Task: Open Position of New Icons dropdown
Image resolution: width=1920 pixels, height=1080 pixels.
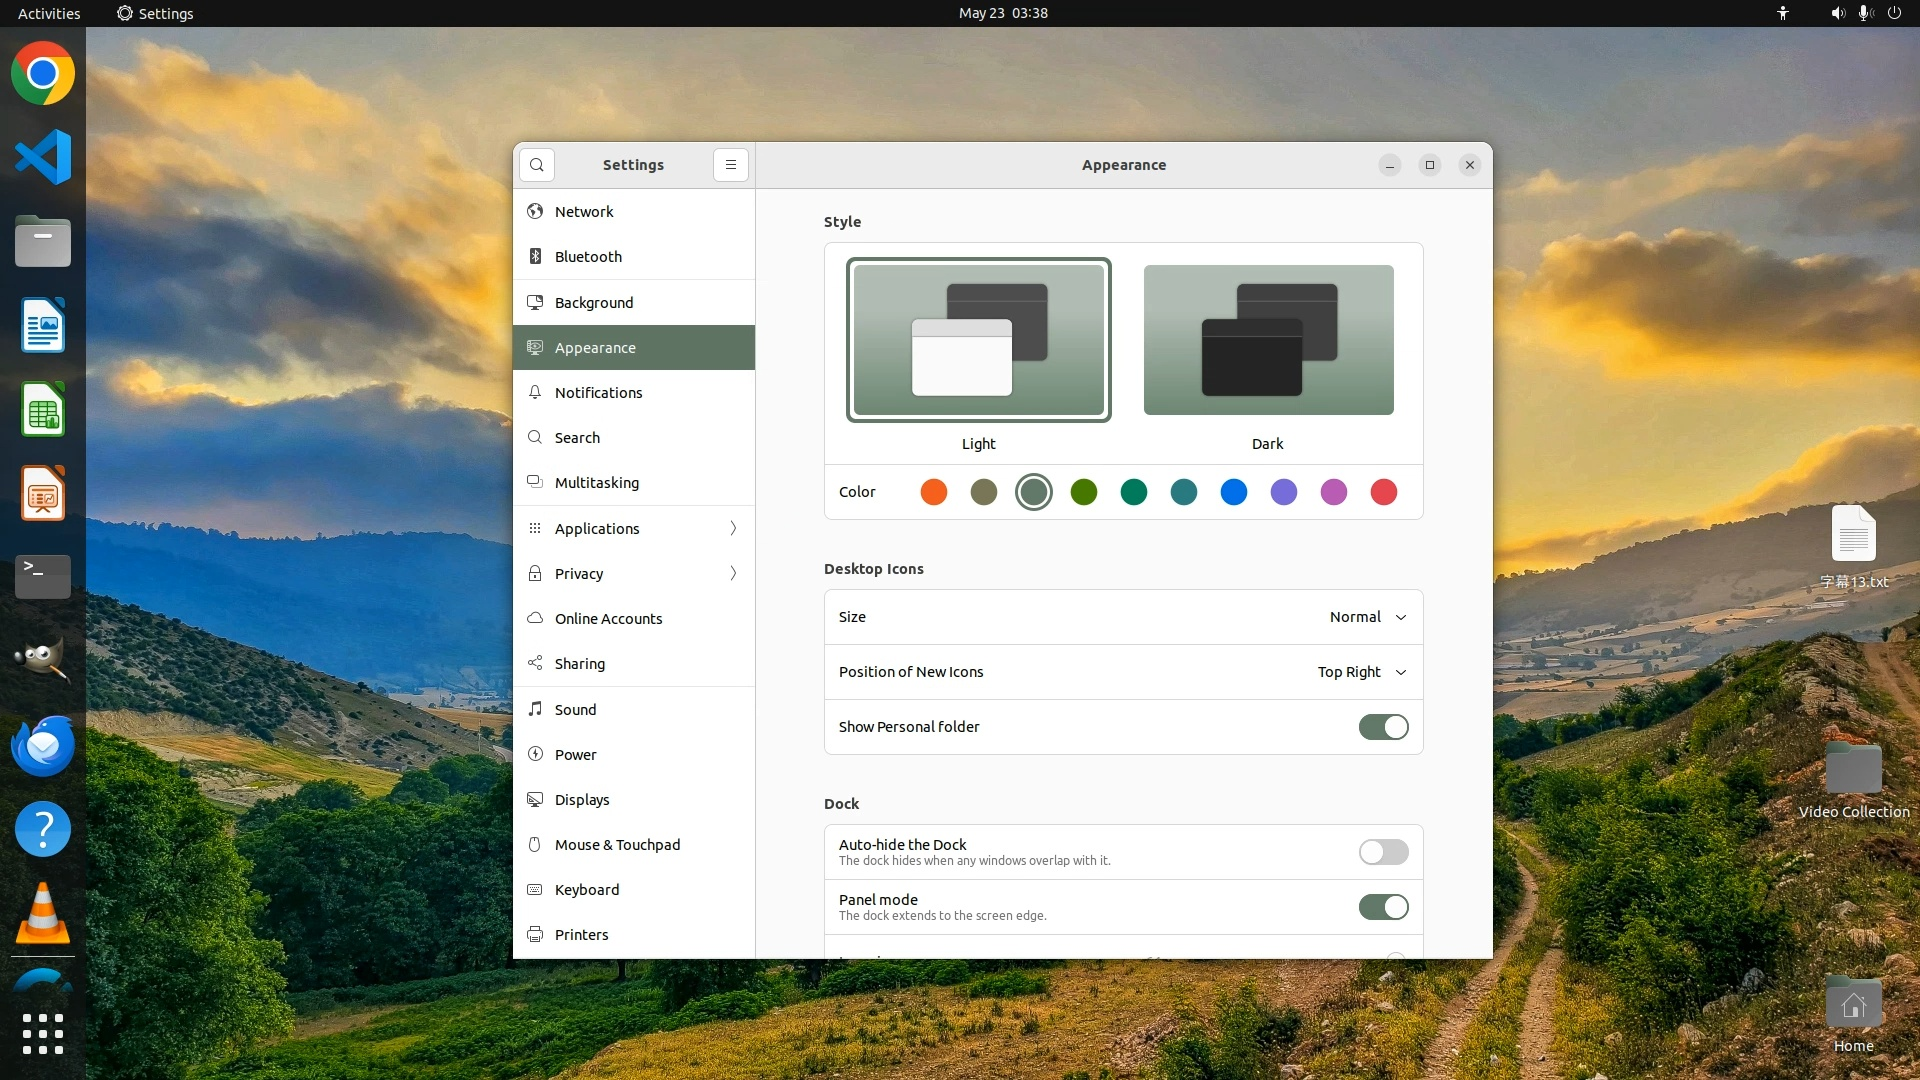Action: coord(1361,672)
